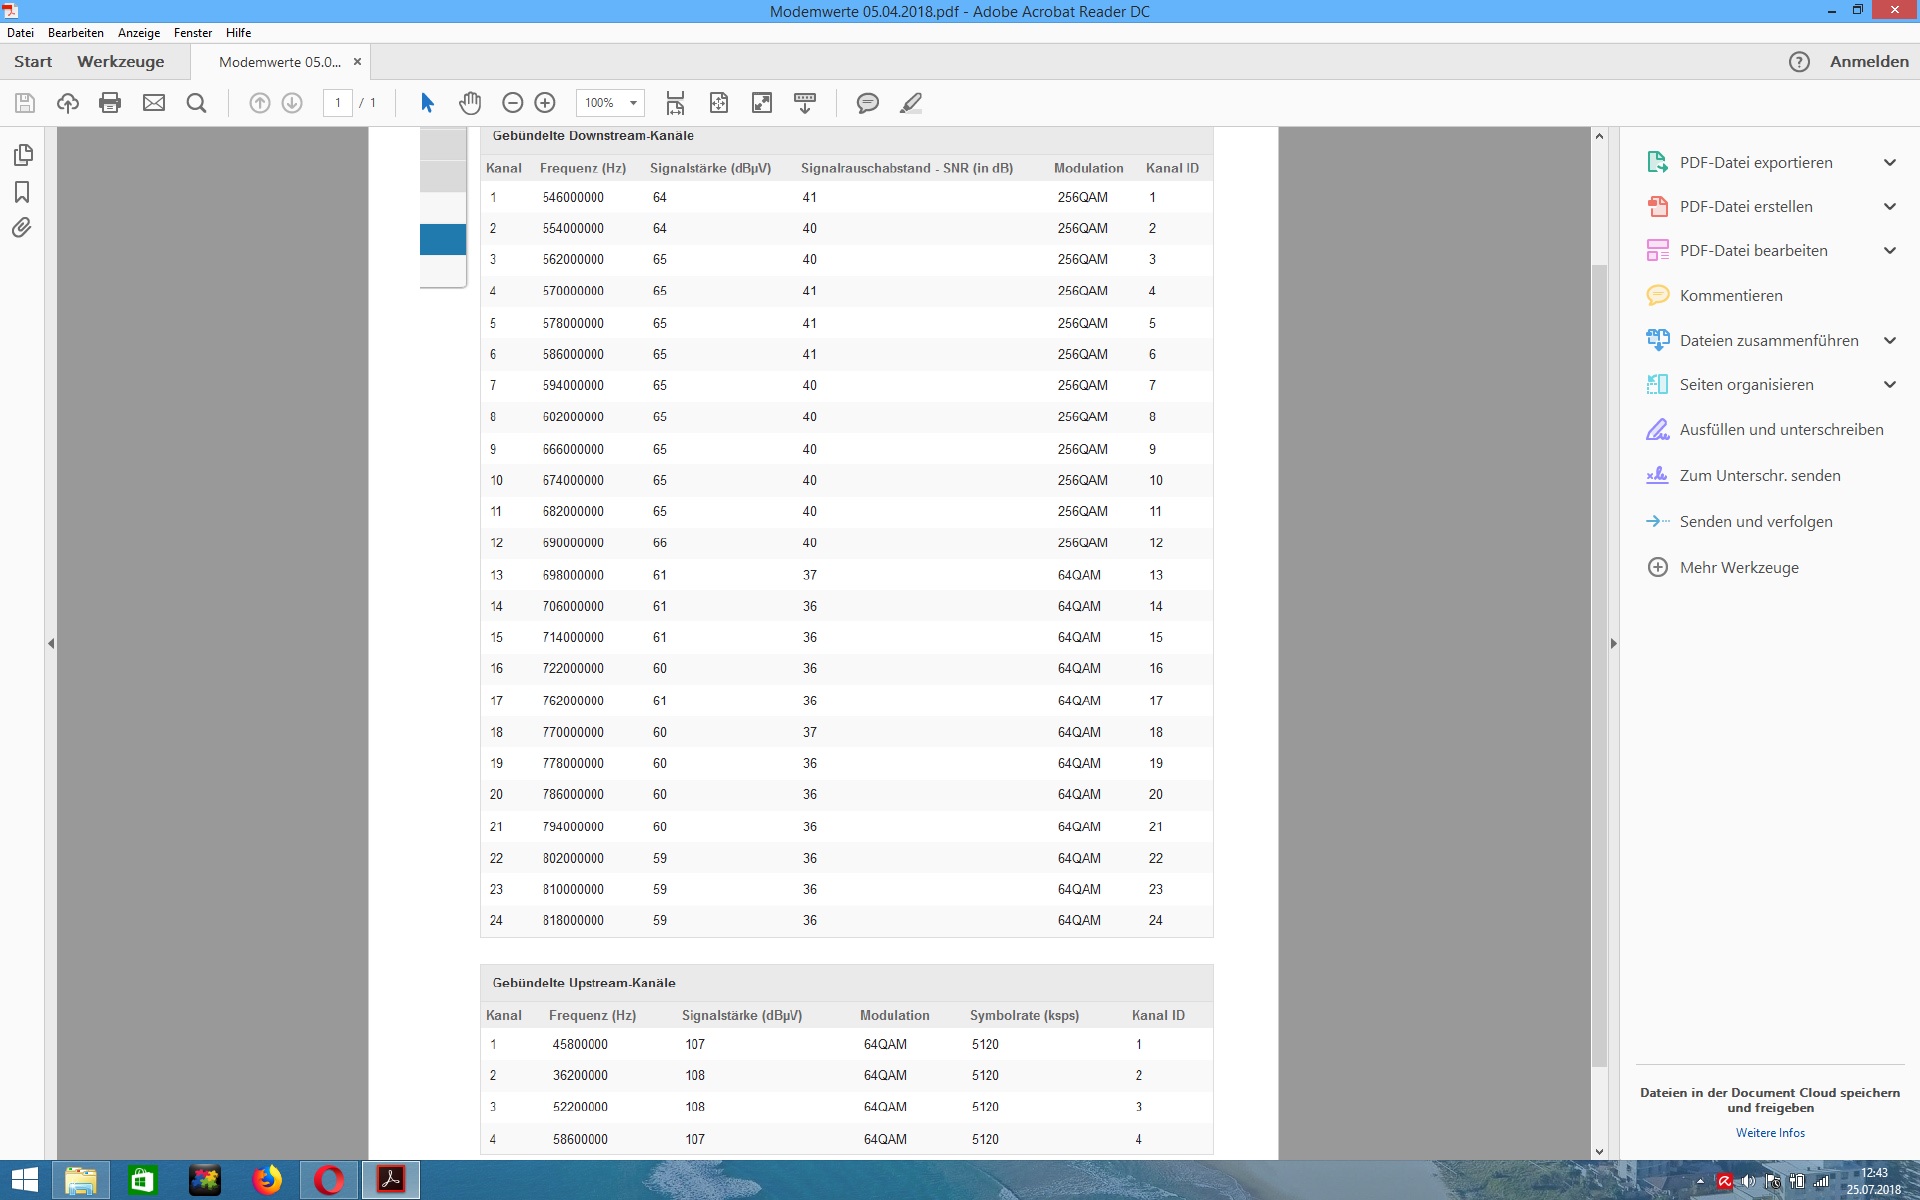Screen dimensions: 1920x1200
Task: Select the highlighter pen tool
Action: pyautogui.click(x=910, y=103)
